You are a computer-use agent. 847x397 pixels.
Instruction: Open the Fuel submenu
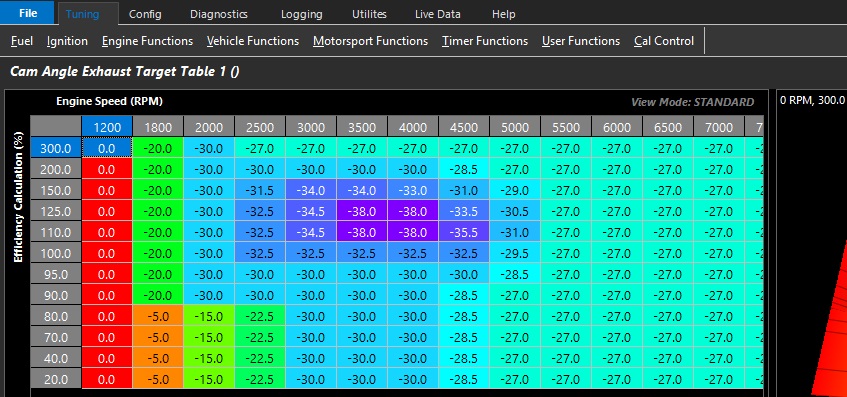[22, 41]
